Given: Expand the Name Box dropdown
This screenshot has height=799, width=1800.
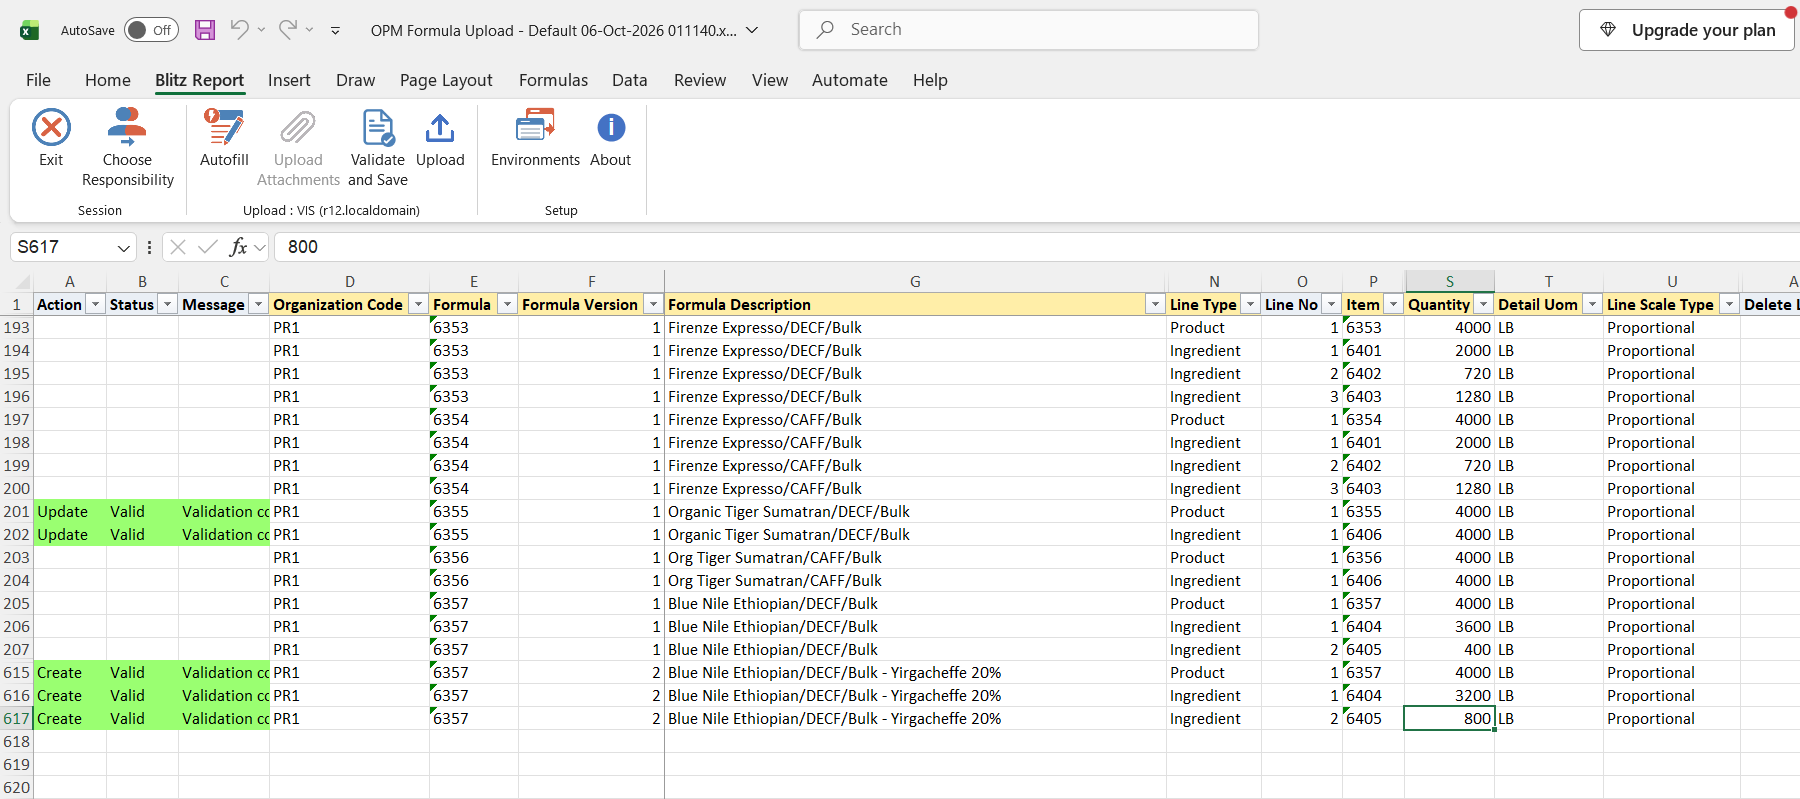Looking at the screenshot, I should pyautogui.click(x=124, y=247).
